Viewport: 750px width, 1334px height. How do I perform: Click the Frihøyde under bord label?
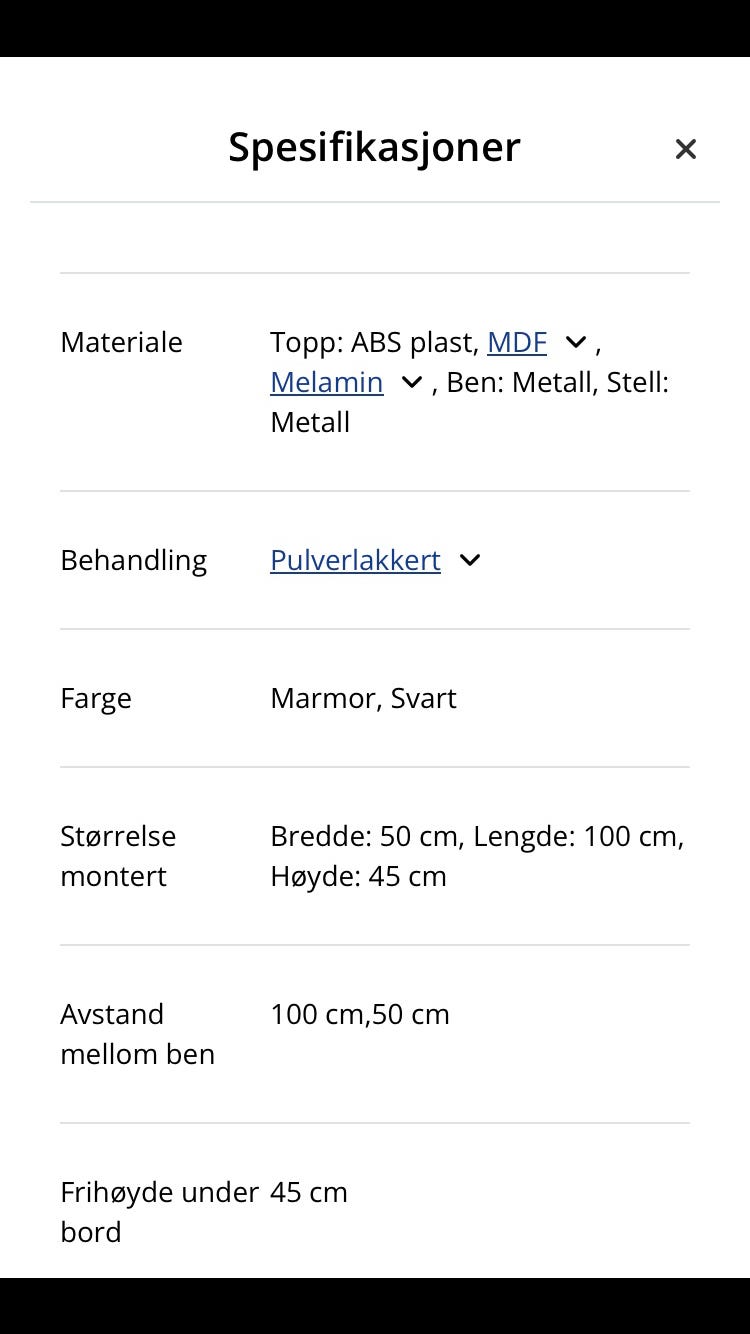point(159,1212)
